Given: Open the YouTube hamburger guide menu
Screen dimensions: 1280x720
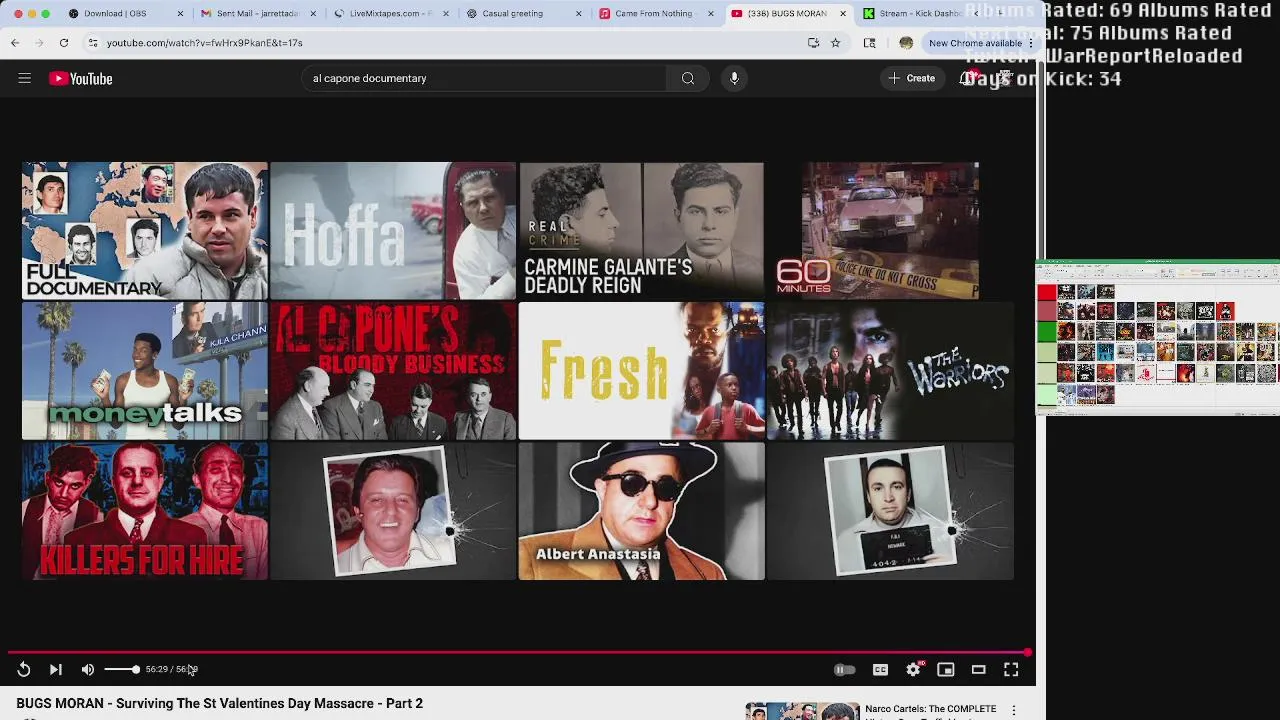Looking at the screenshot, I should click(24, 78).
